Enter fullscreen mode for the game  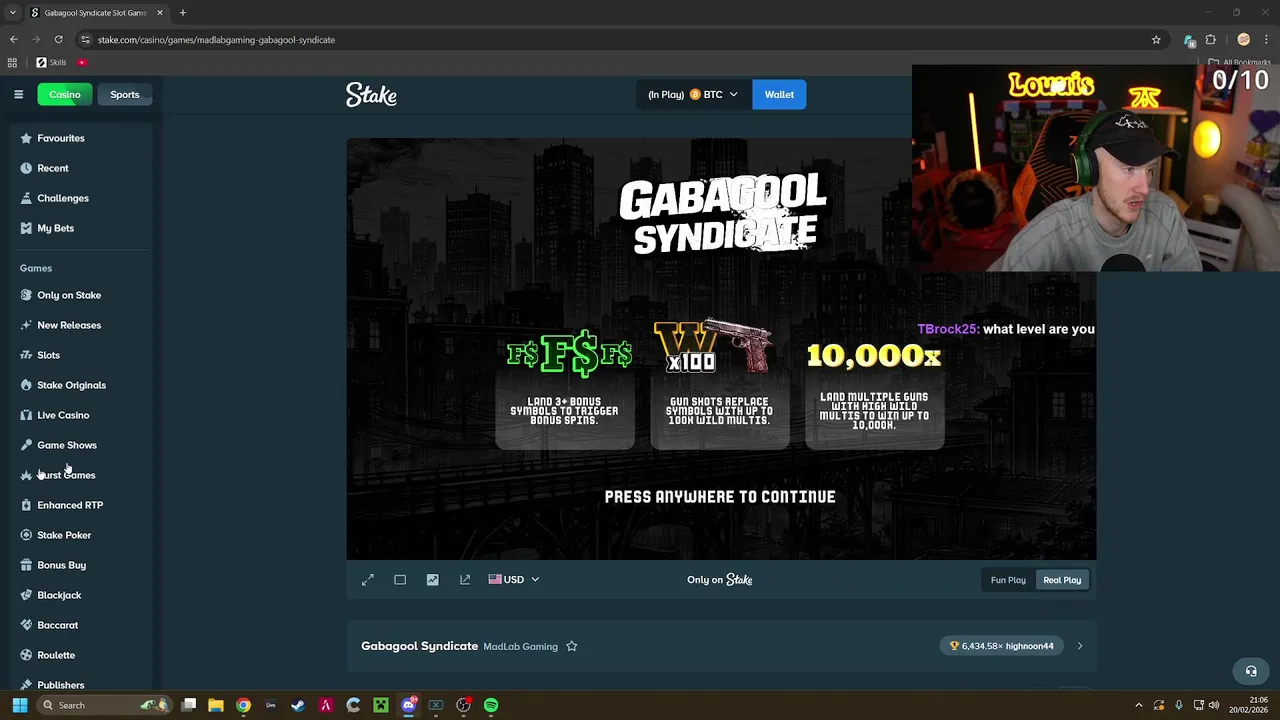pos(368,580)
